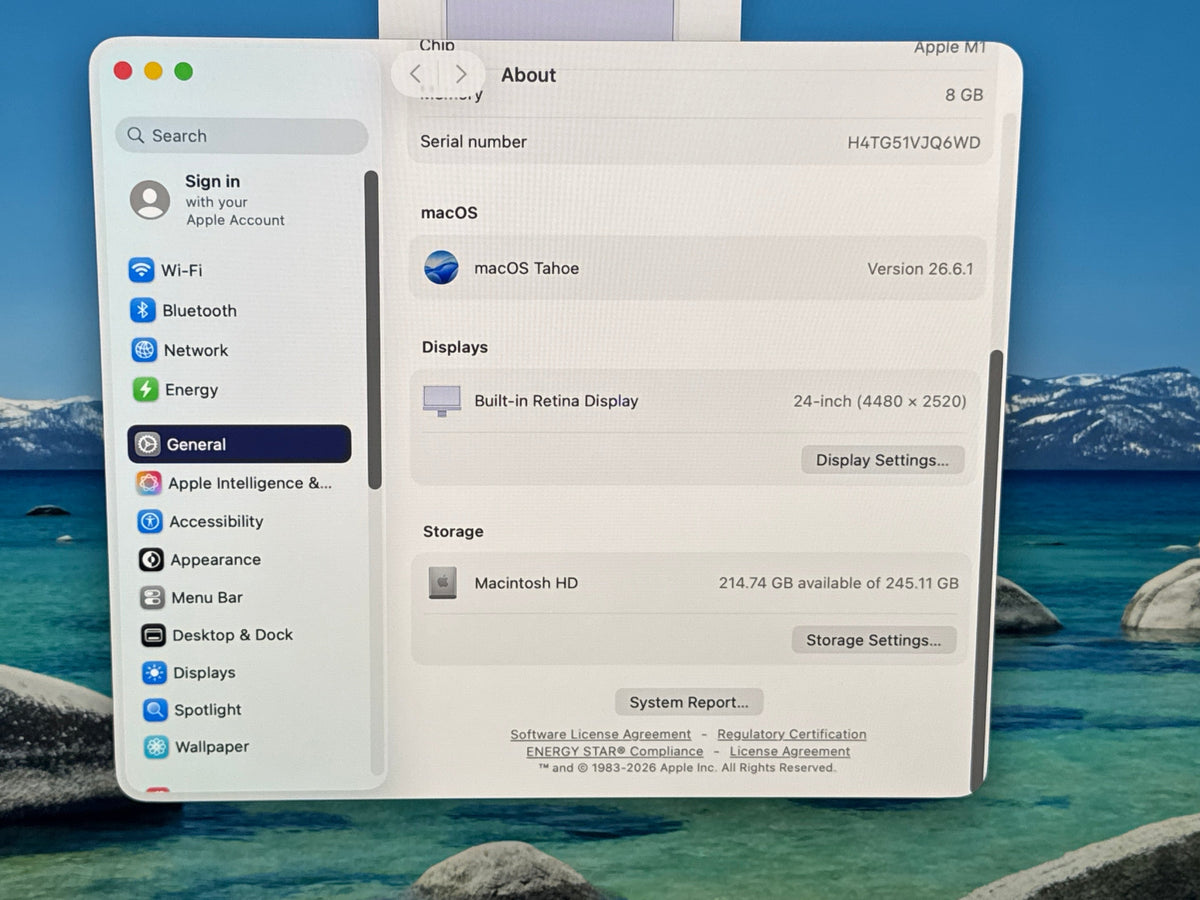Select the Accessibility icon in sidebar
This screenshot has width=1200, height=900.
coord(150,521)
